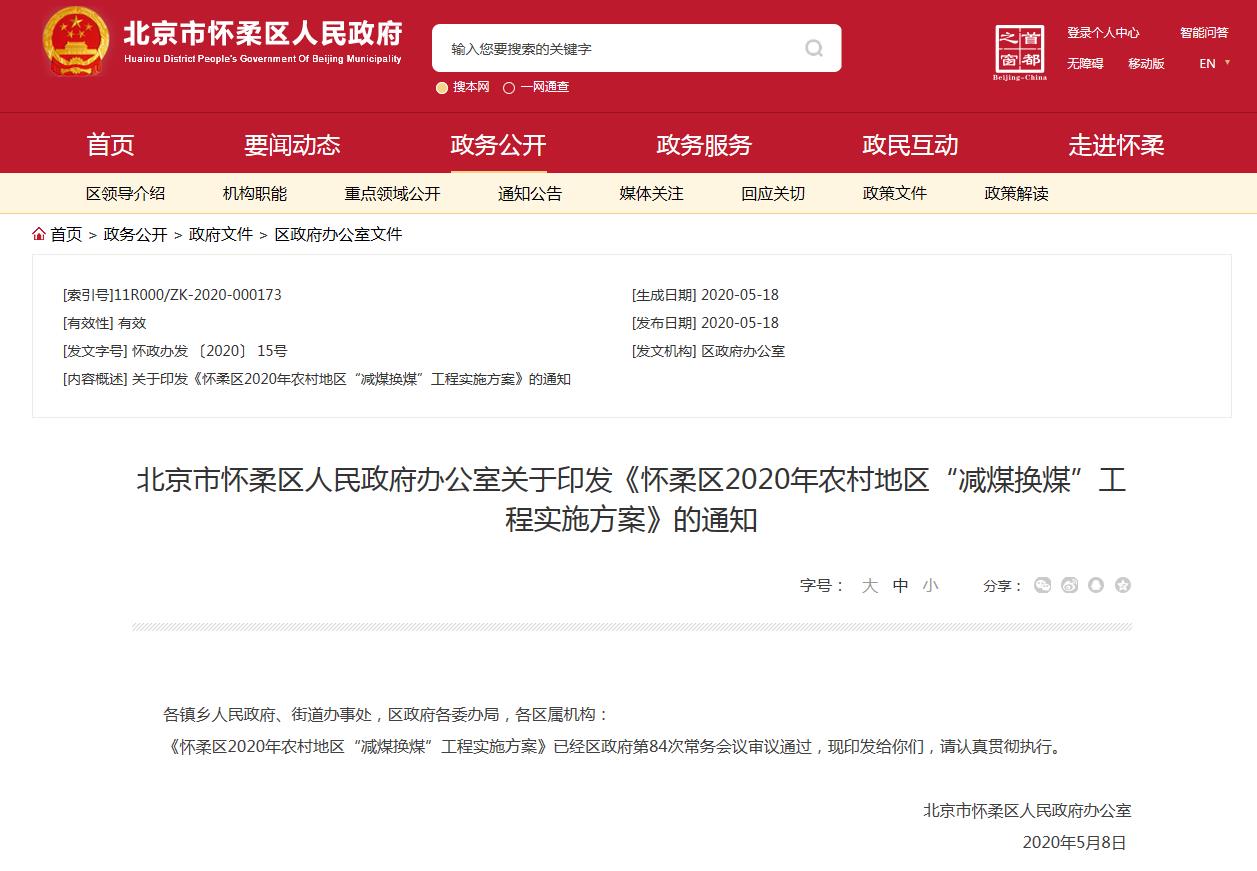Go to 媒体关注 submenu
Image resolution: width=1257 pixels, height=871 pixels.
(651, 194)
